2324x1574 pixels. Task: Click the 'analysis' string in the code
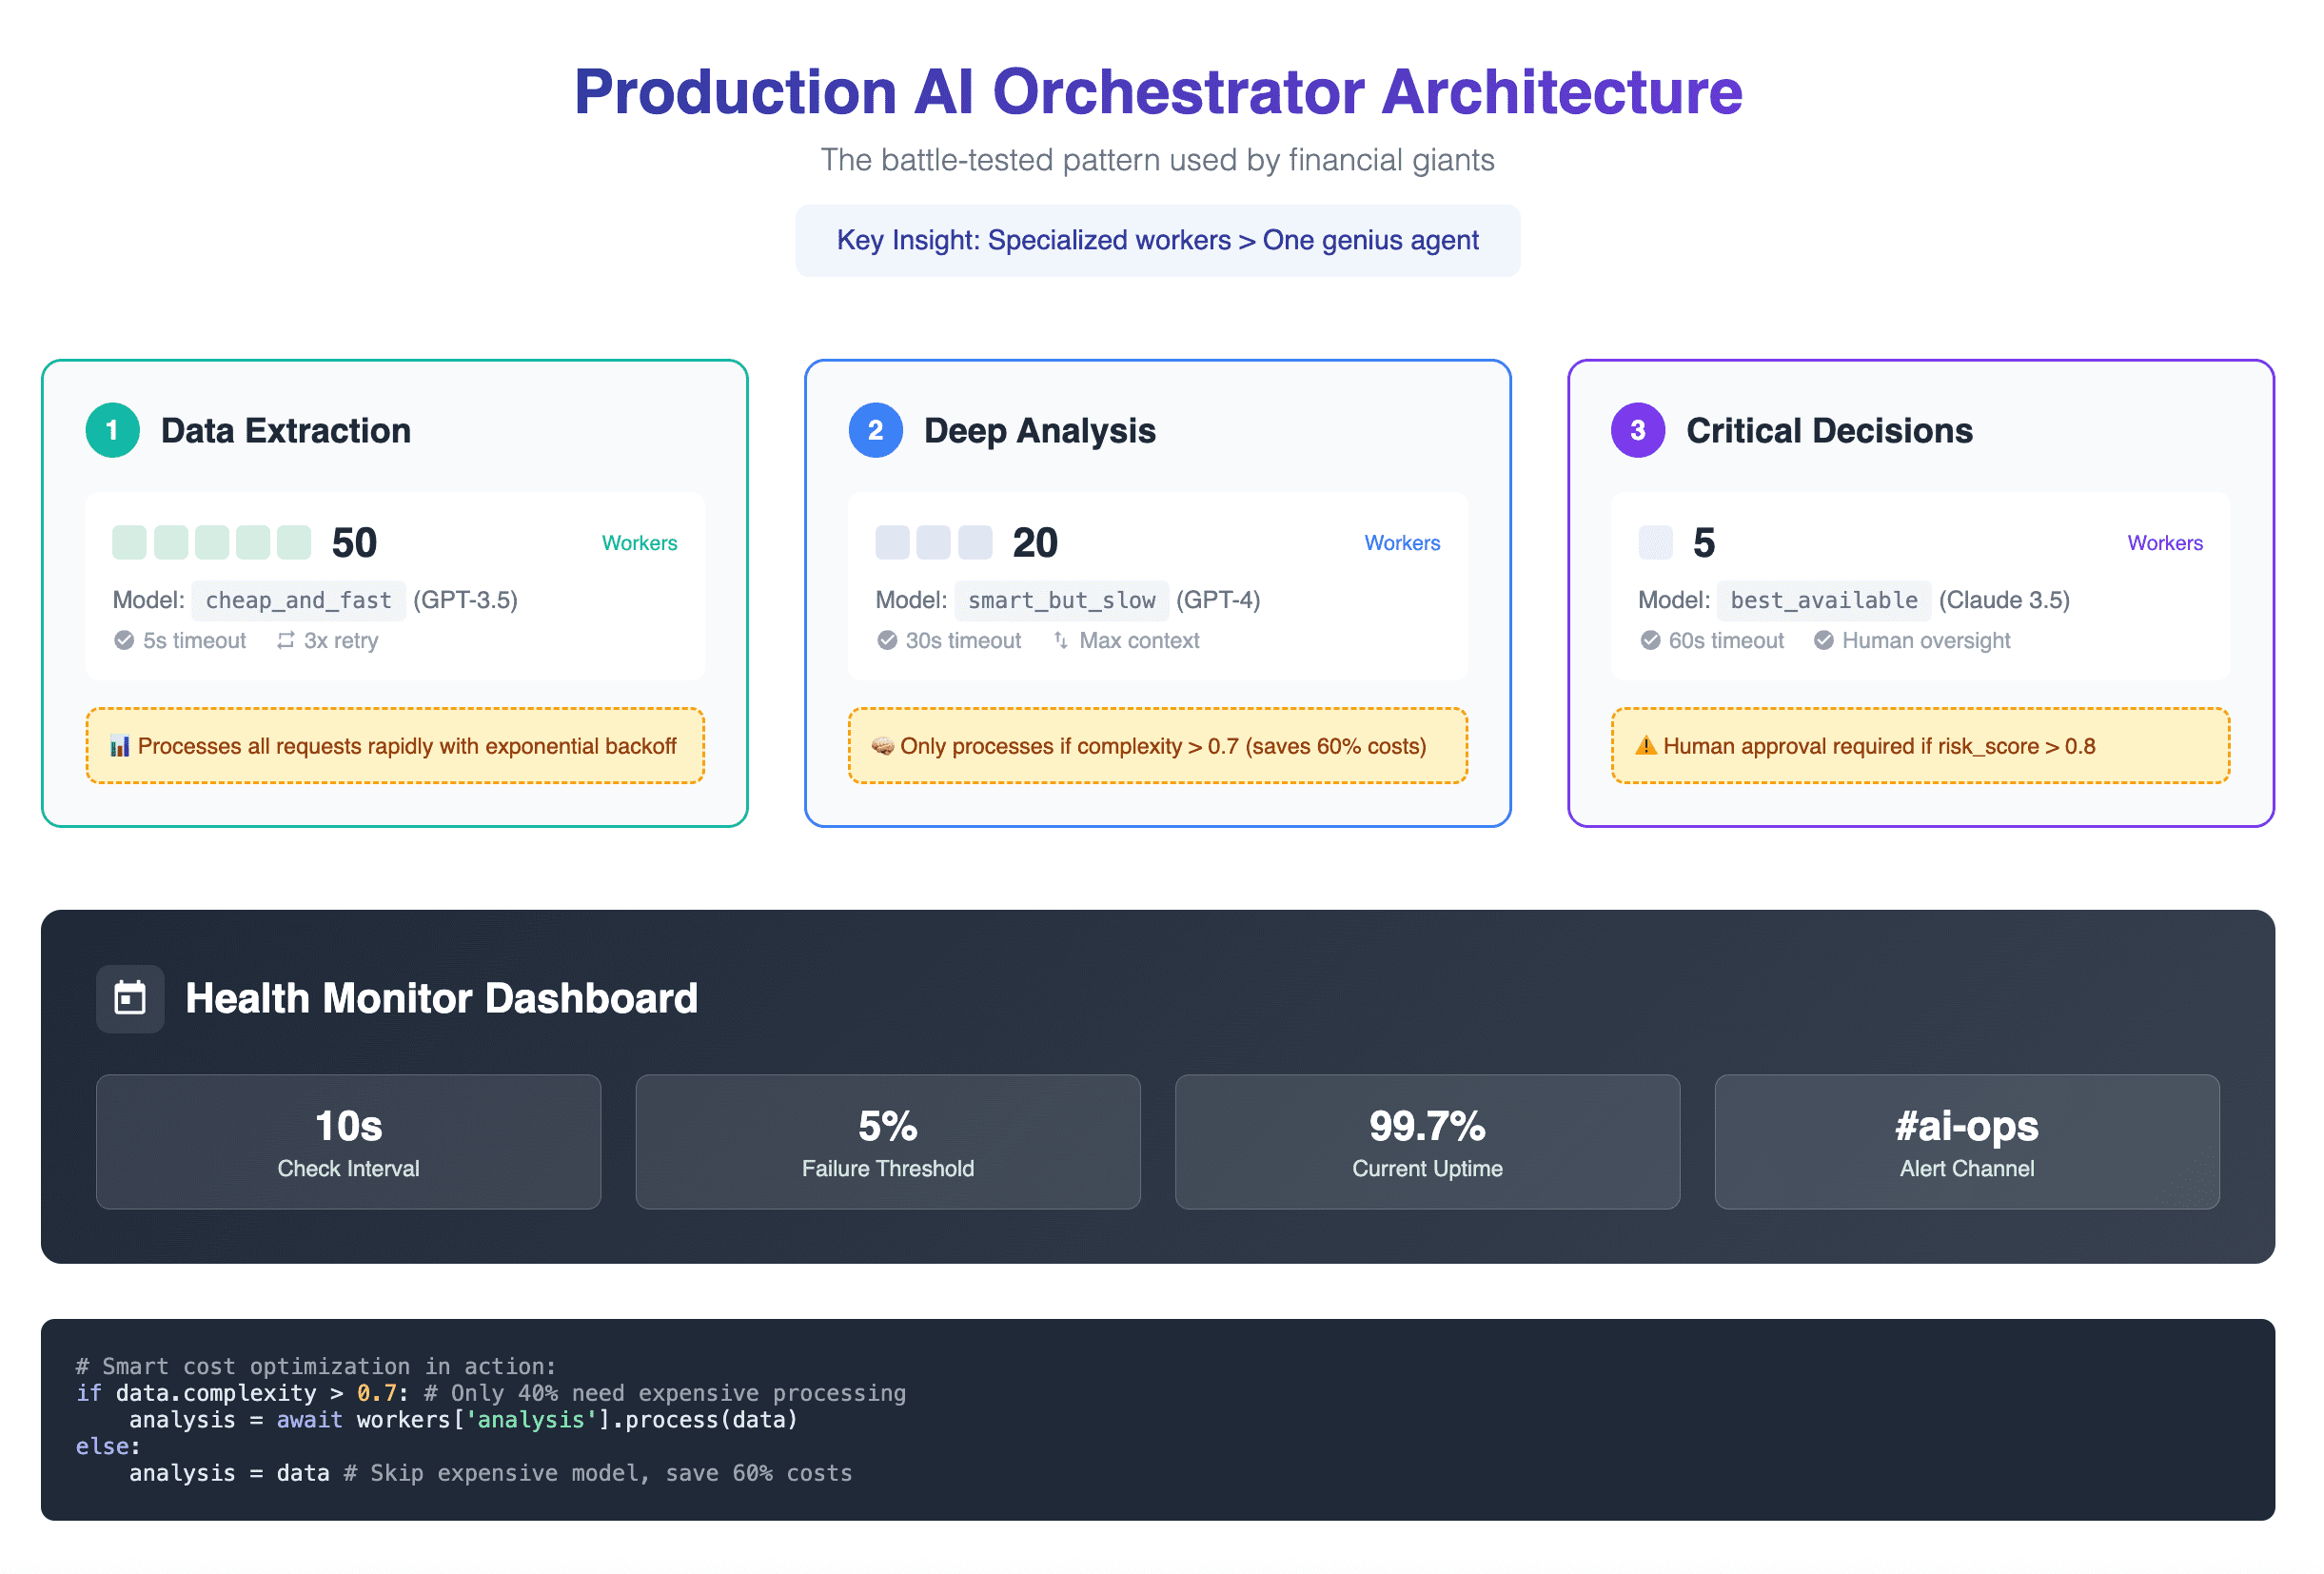pos(531,1421)
